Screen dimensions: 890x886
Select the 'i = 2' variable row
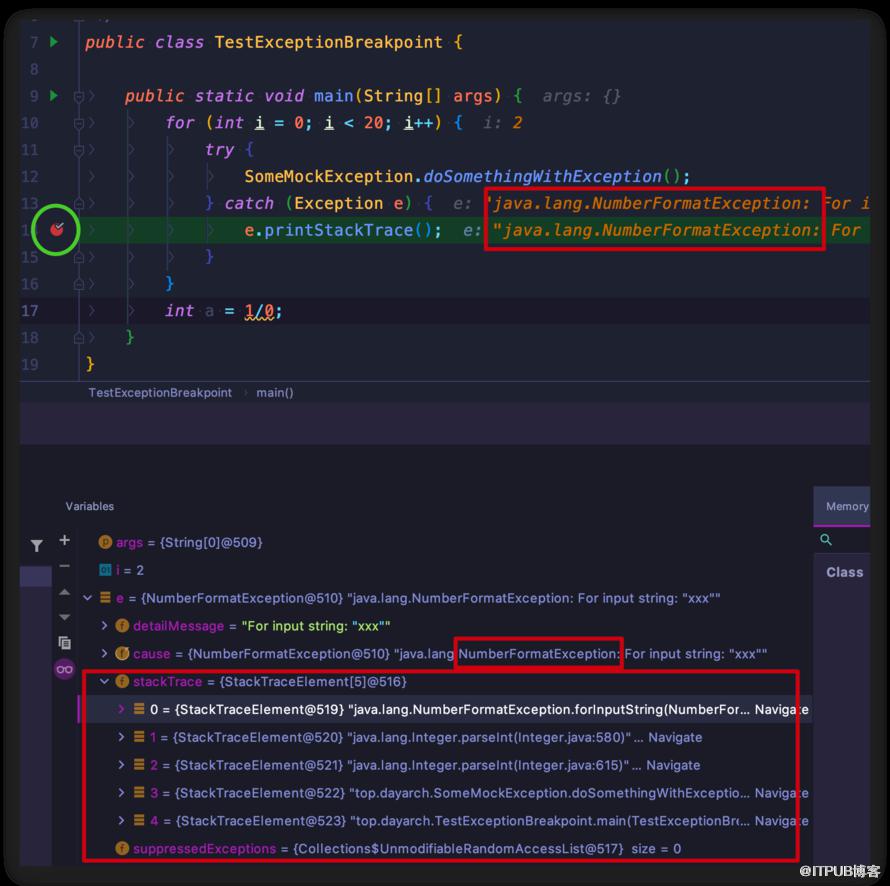click(447, 570)
